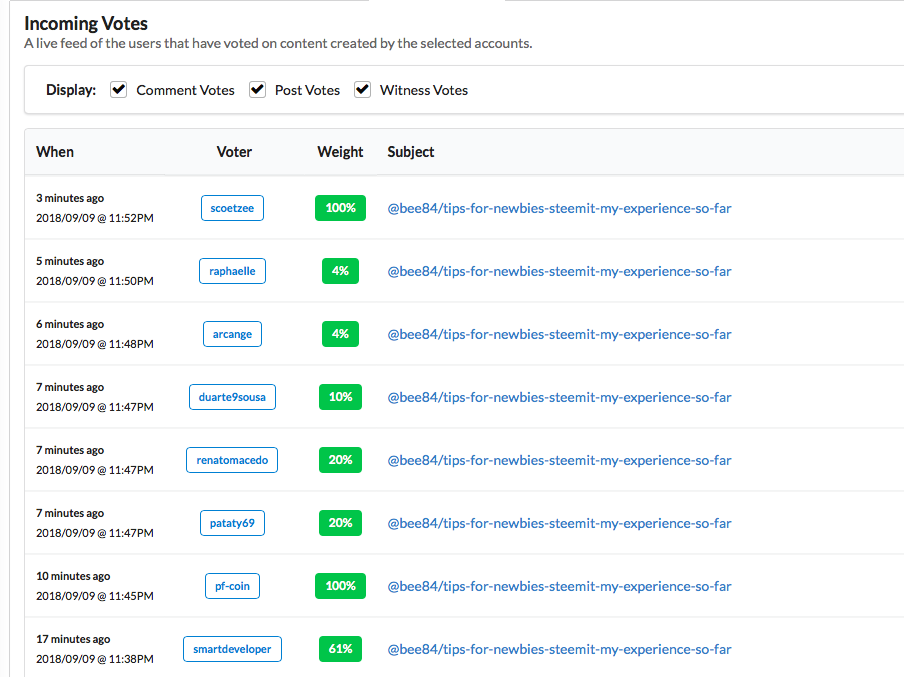Click the 4% weight badge for arcange
The width and height of the screenshot is (904, 677).
(340, 334)
